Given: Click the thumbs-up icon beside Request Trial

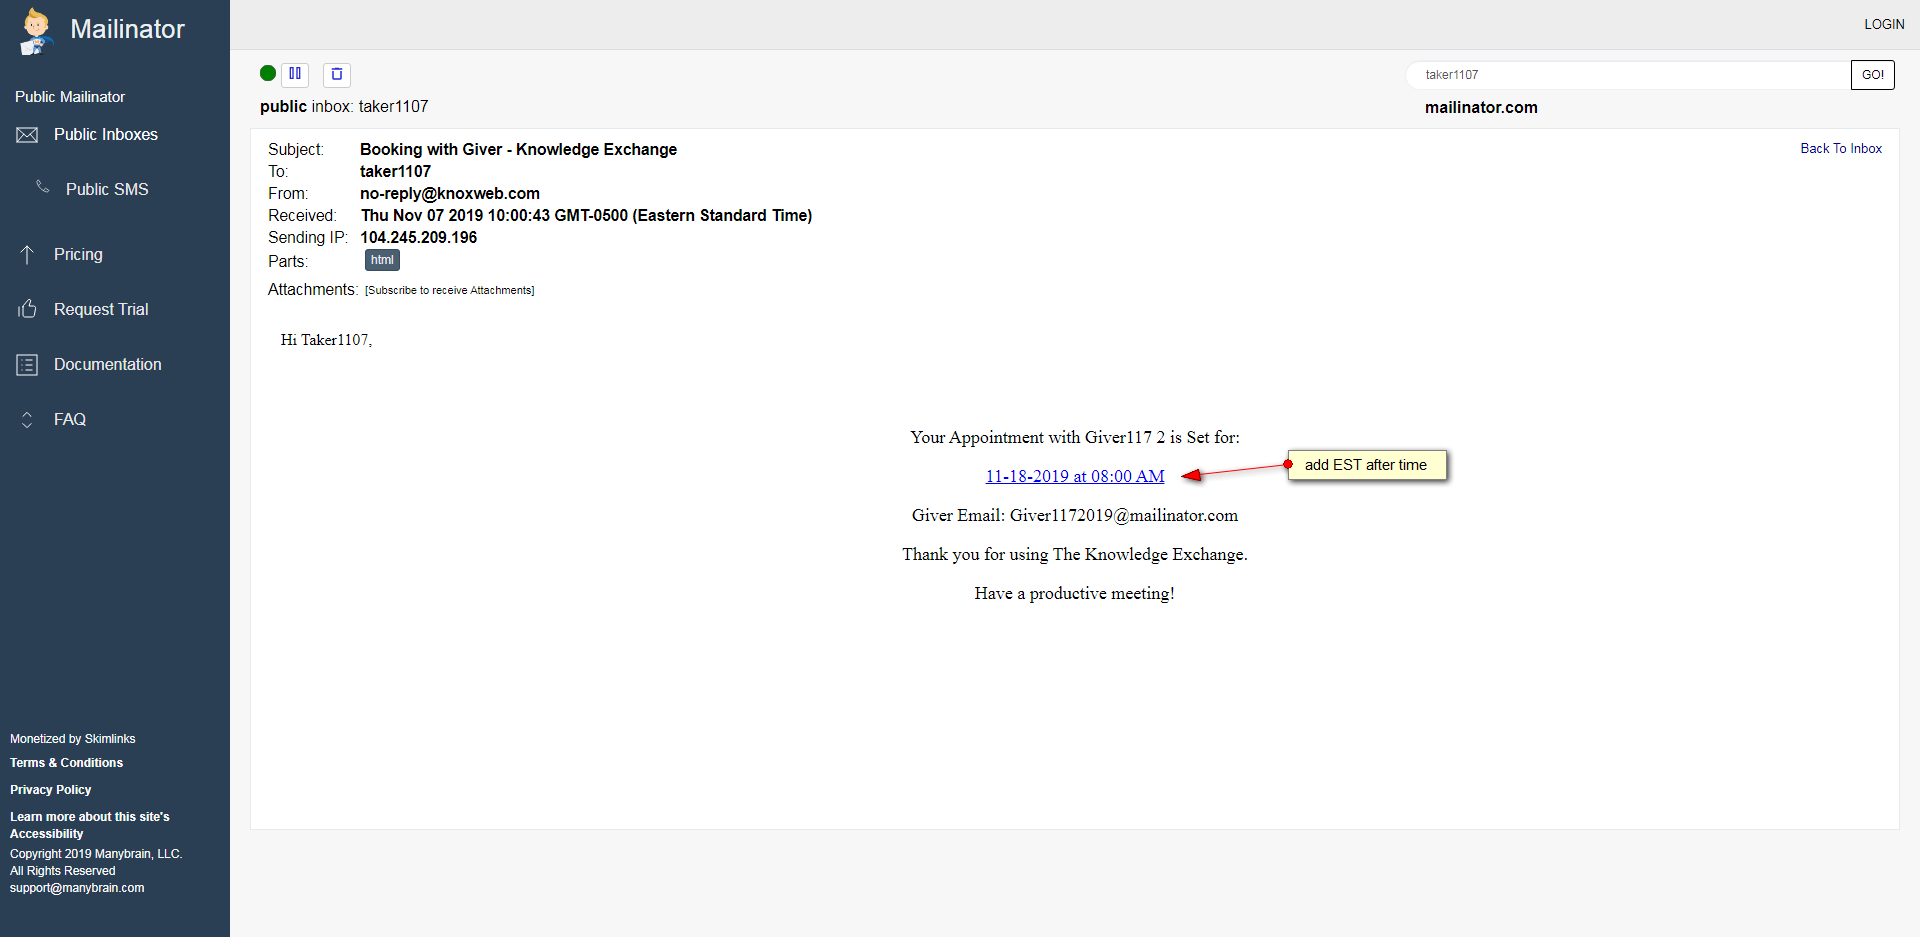Looking at the screenshot, I should (27, 309).
